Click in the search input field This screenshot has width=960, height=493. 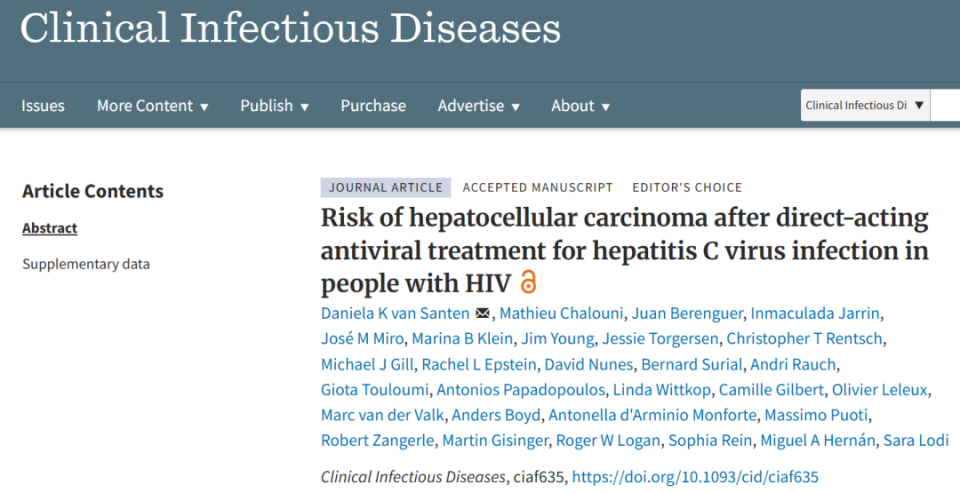[x=945, y=105]
